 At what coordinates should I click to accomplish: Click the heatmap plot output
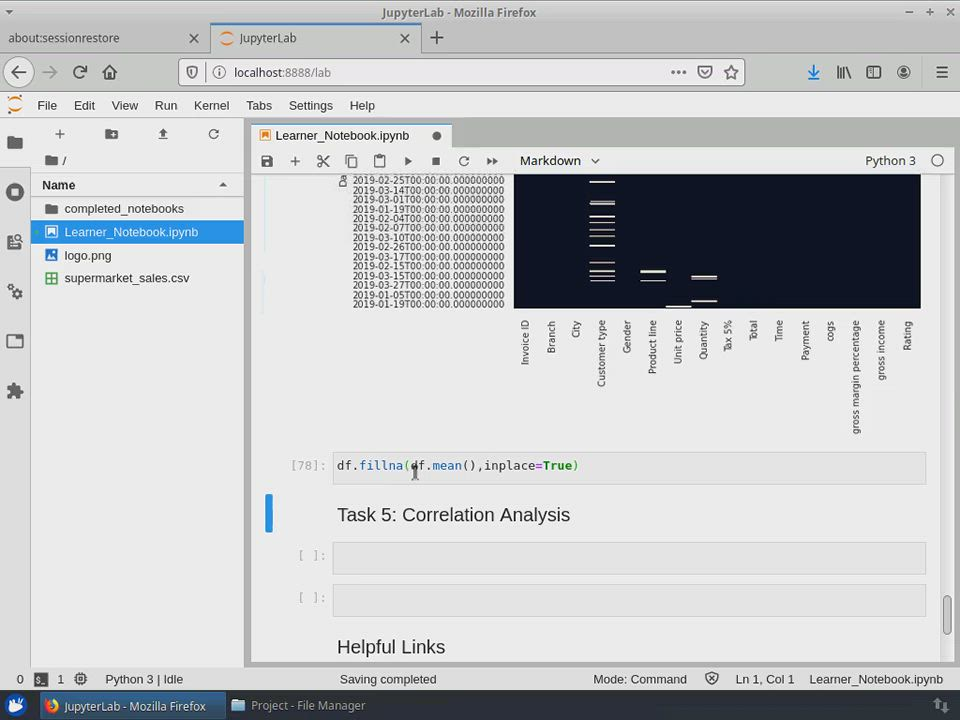tap(716, 241)
